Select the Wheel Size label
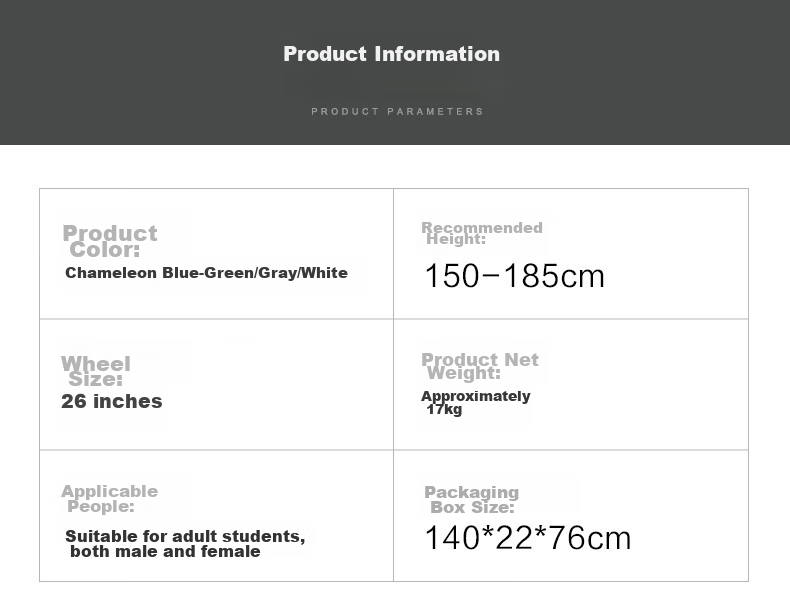The image size is (790, 615). [96, 371]
